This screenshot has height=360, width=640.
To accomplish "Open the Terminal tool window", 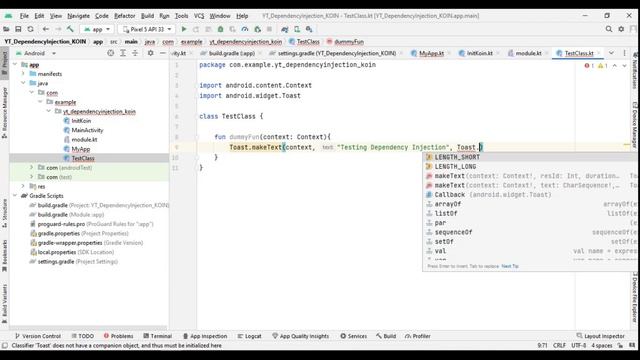I will pyautogui.click(x=158, y=336).
